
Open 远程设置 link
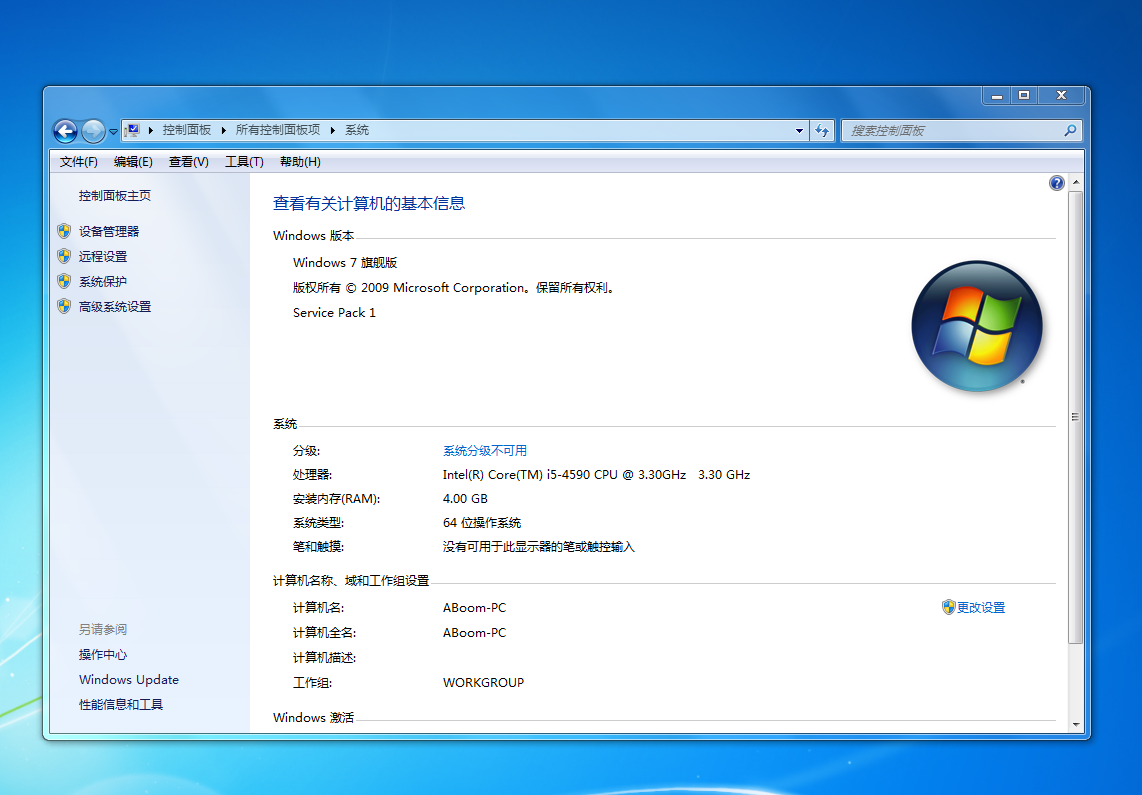[x=103, y=256]
